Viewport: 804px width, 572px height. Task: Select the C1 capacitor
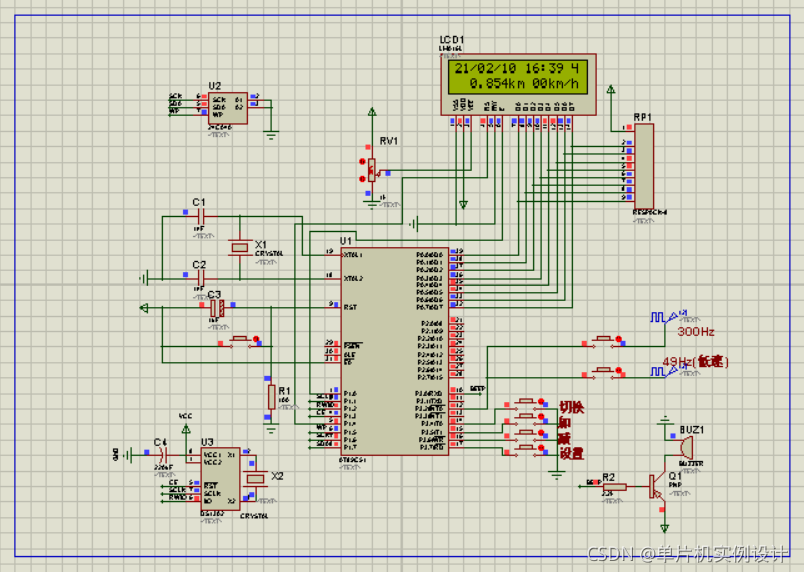(x=199, y=215)
